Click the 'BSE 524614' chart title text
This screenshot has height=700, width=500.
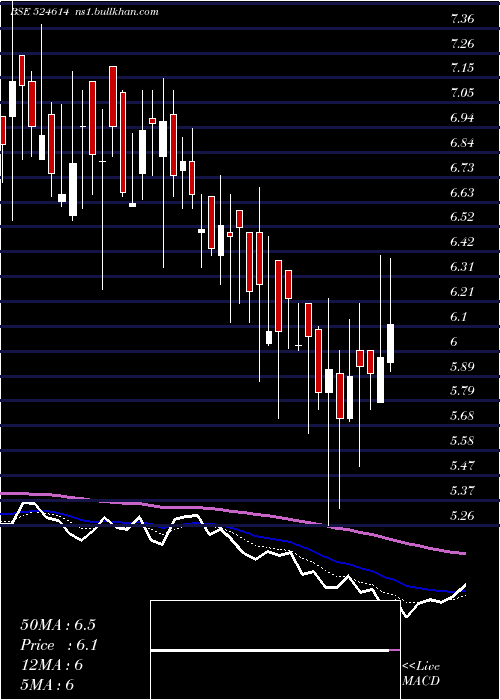39,12
